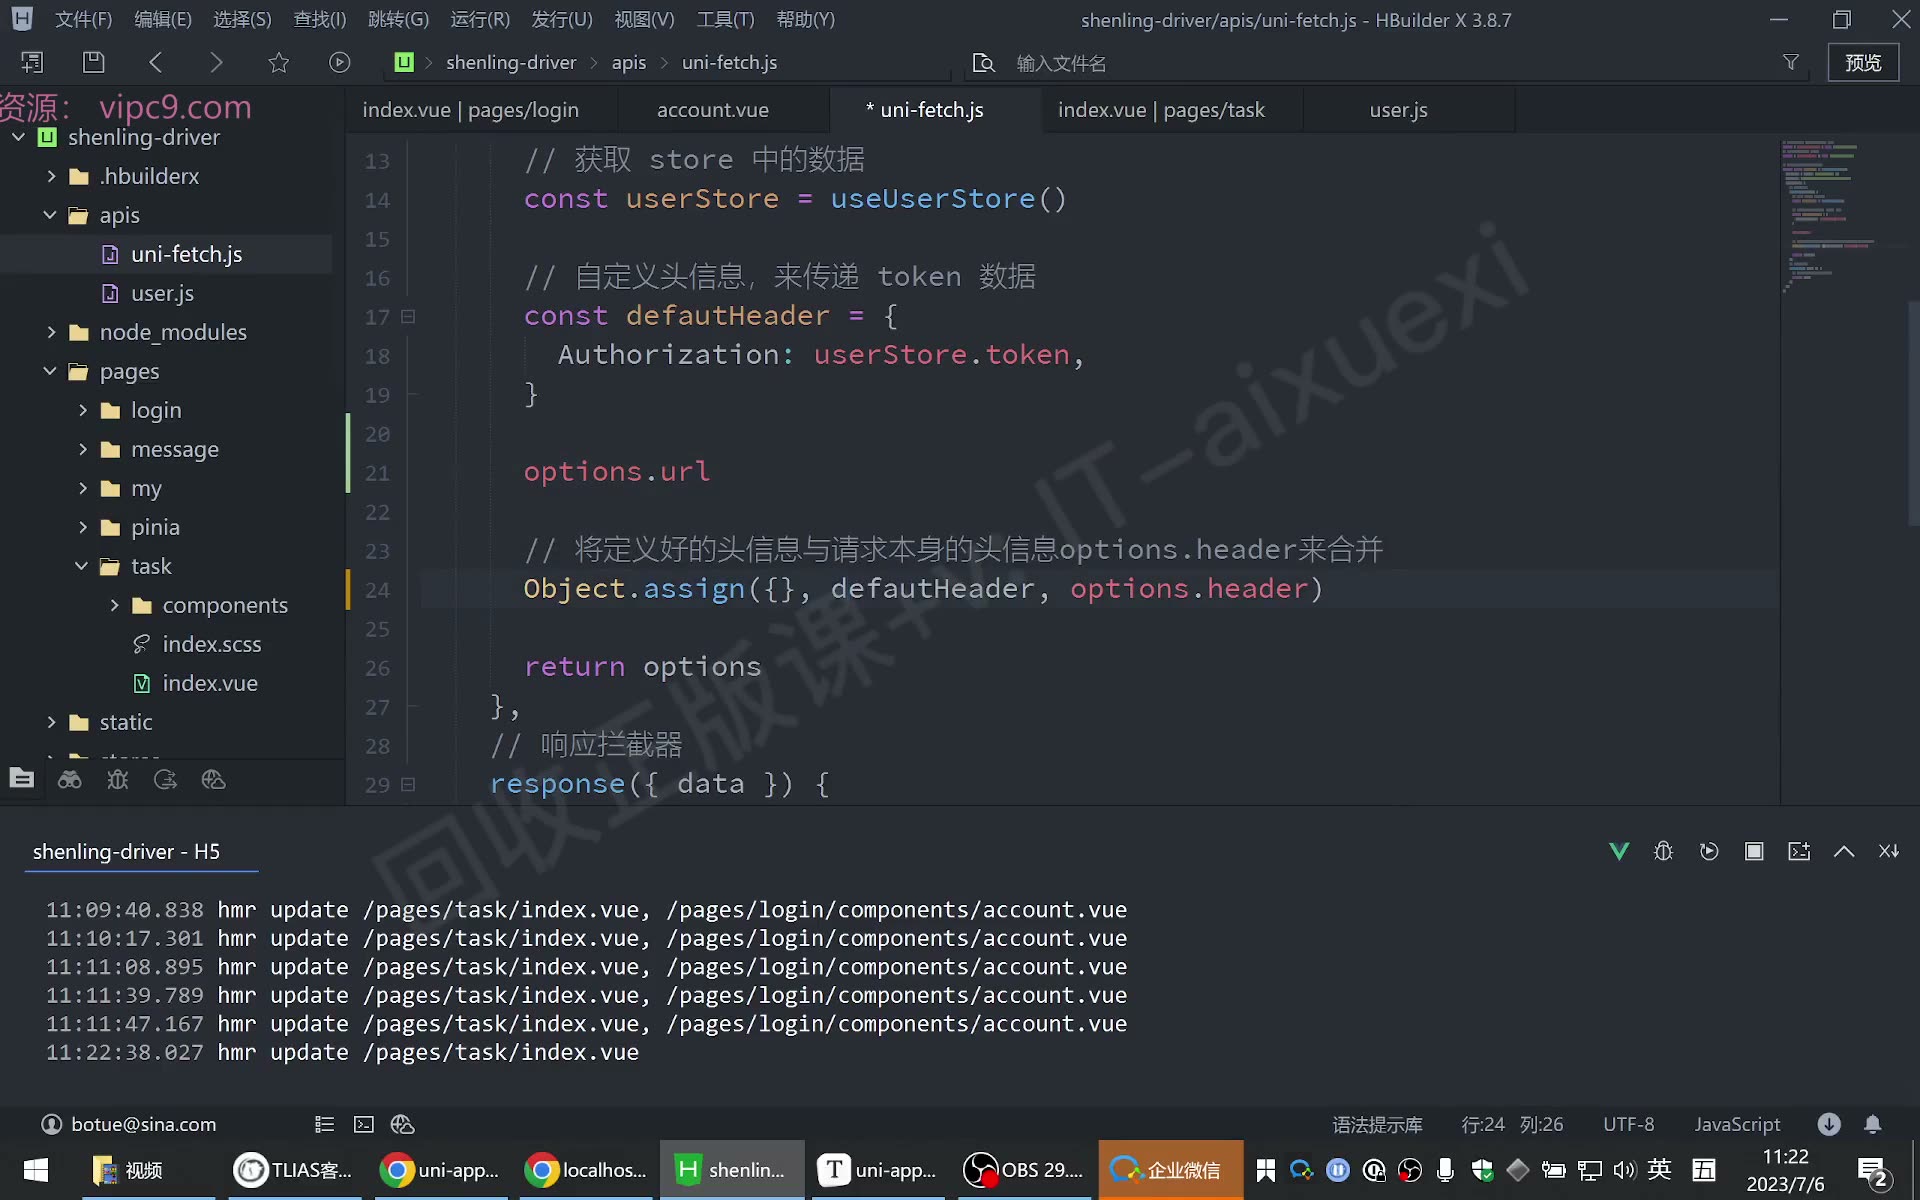This screenshot has height=1200, width=1920.
Task: Stop the running console with square icon
Action: (1754, 851)
